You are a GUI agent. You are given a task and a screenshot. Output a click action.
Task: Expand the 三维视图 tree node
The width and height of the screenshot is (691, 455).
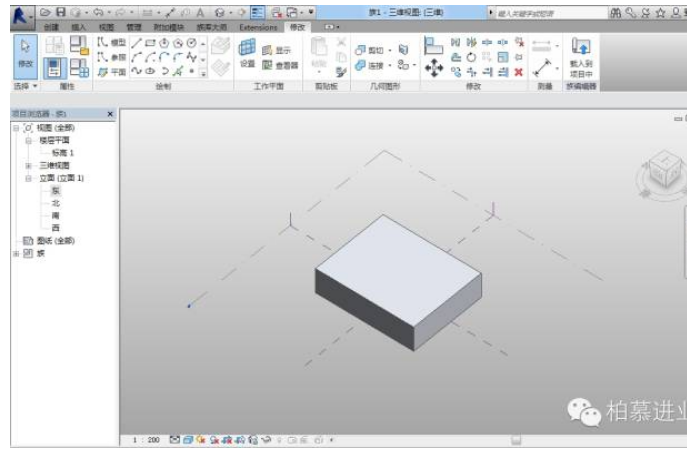coord(29,165)
